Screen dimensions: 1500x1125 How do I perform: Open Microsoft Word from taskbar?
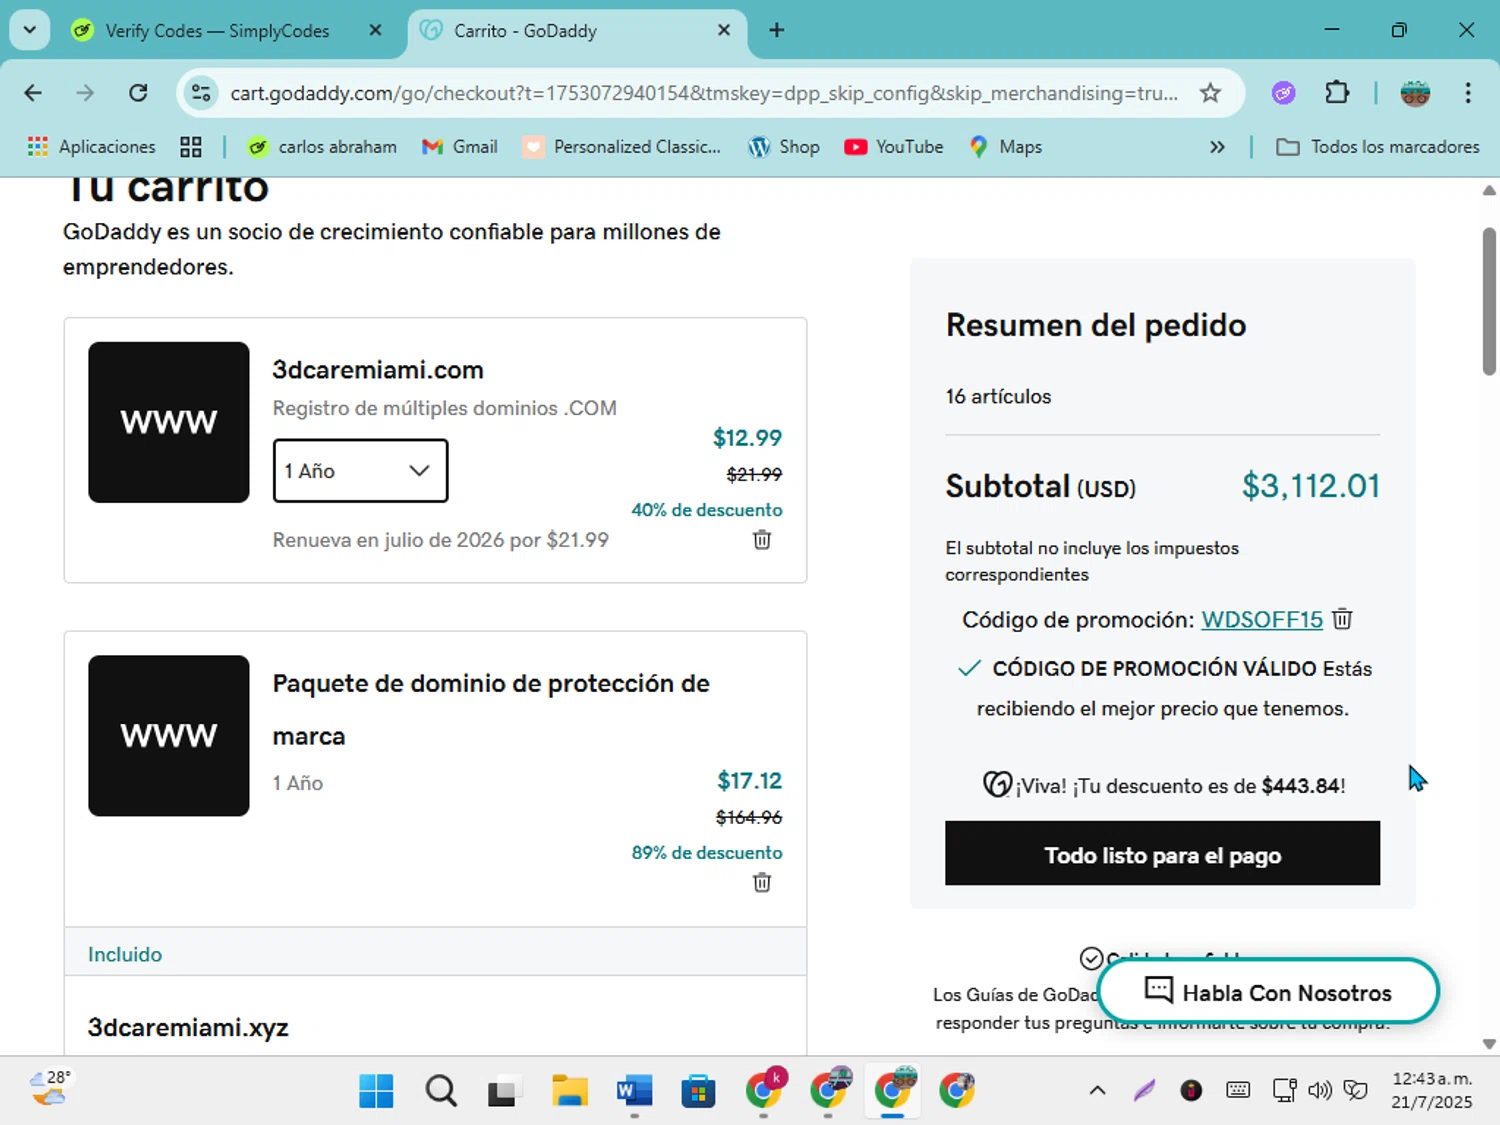coord(634,1091)
